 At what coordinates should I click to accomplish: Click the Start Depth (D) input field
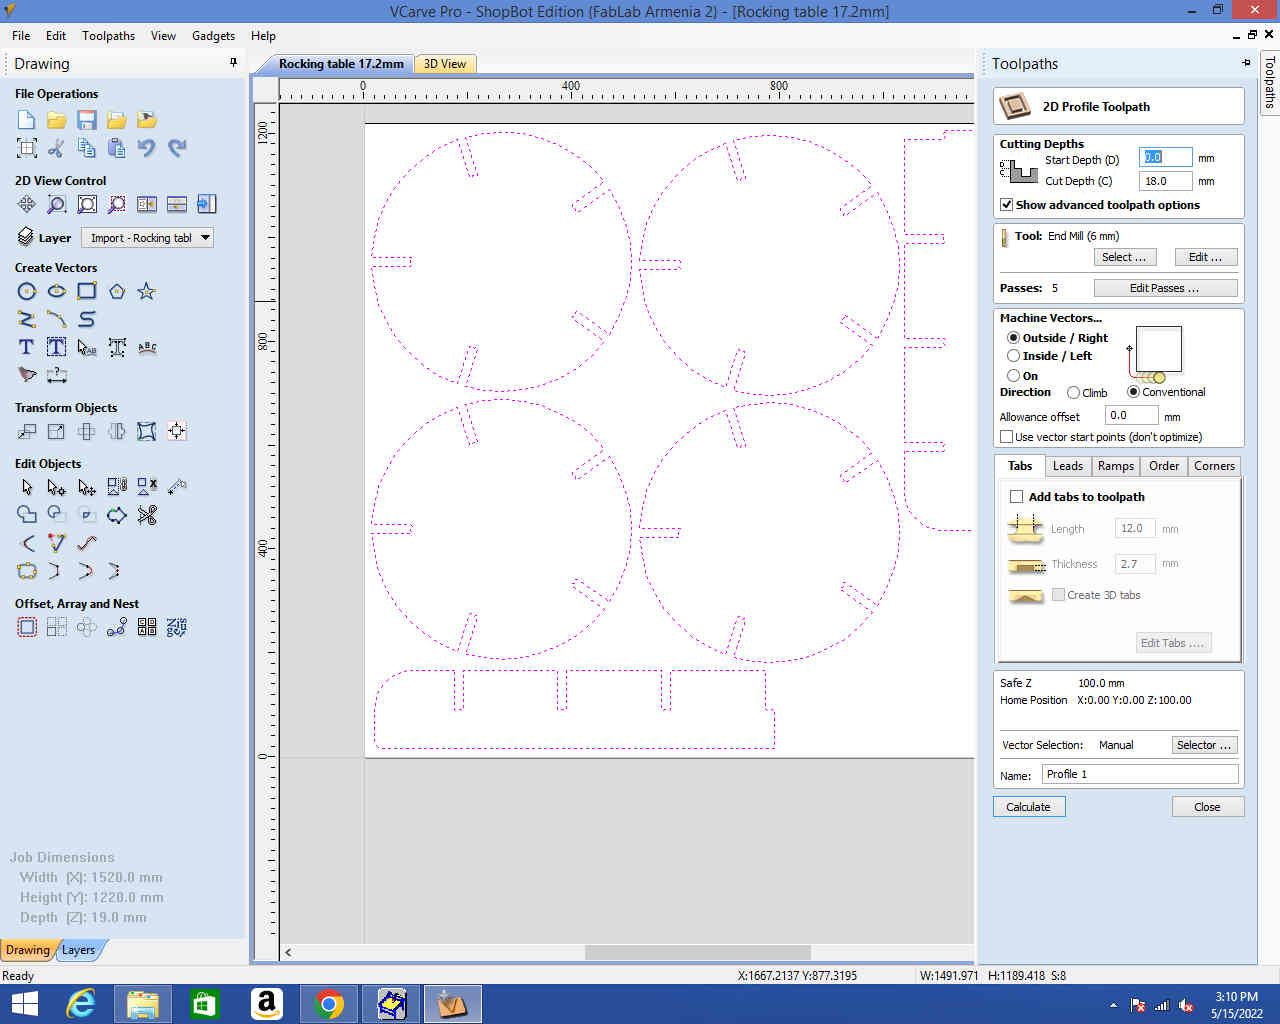[1166, 158]
